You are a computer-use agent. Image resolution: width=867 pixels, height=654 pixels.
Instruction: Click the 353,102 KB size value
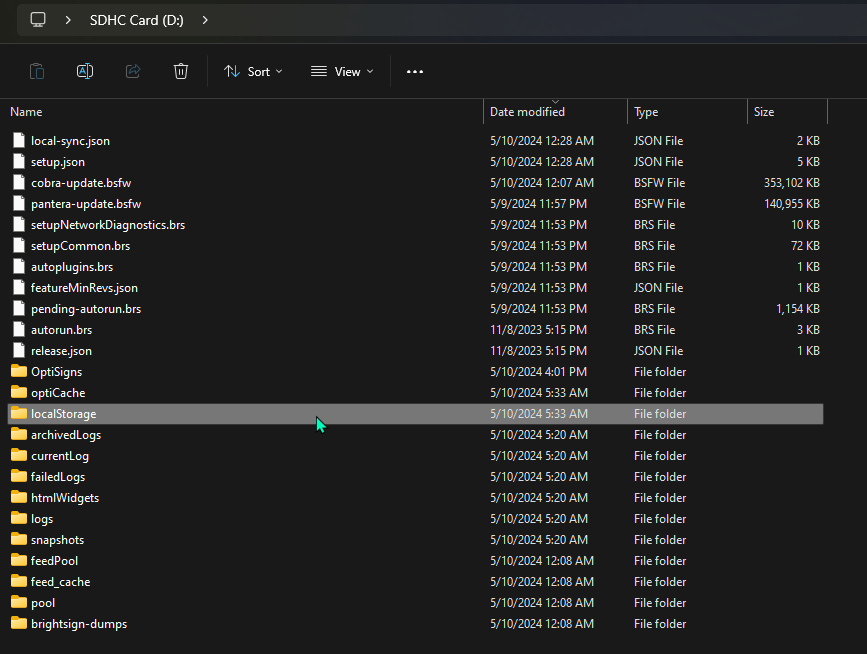coord(792,183)
